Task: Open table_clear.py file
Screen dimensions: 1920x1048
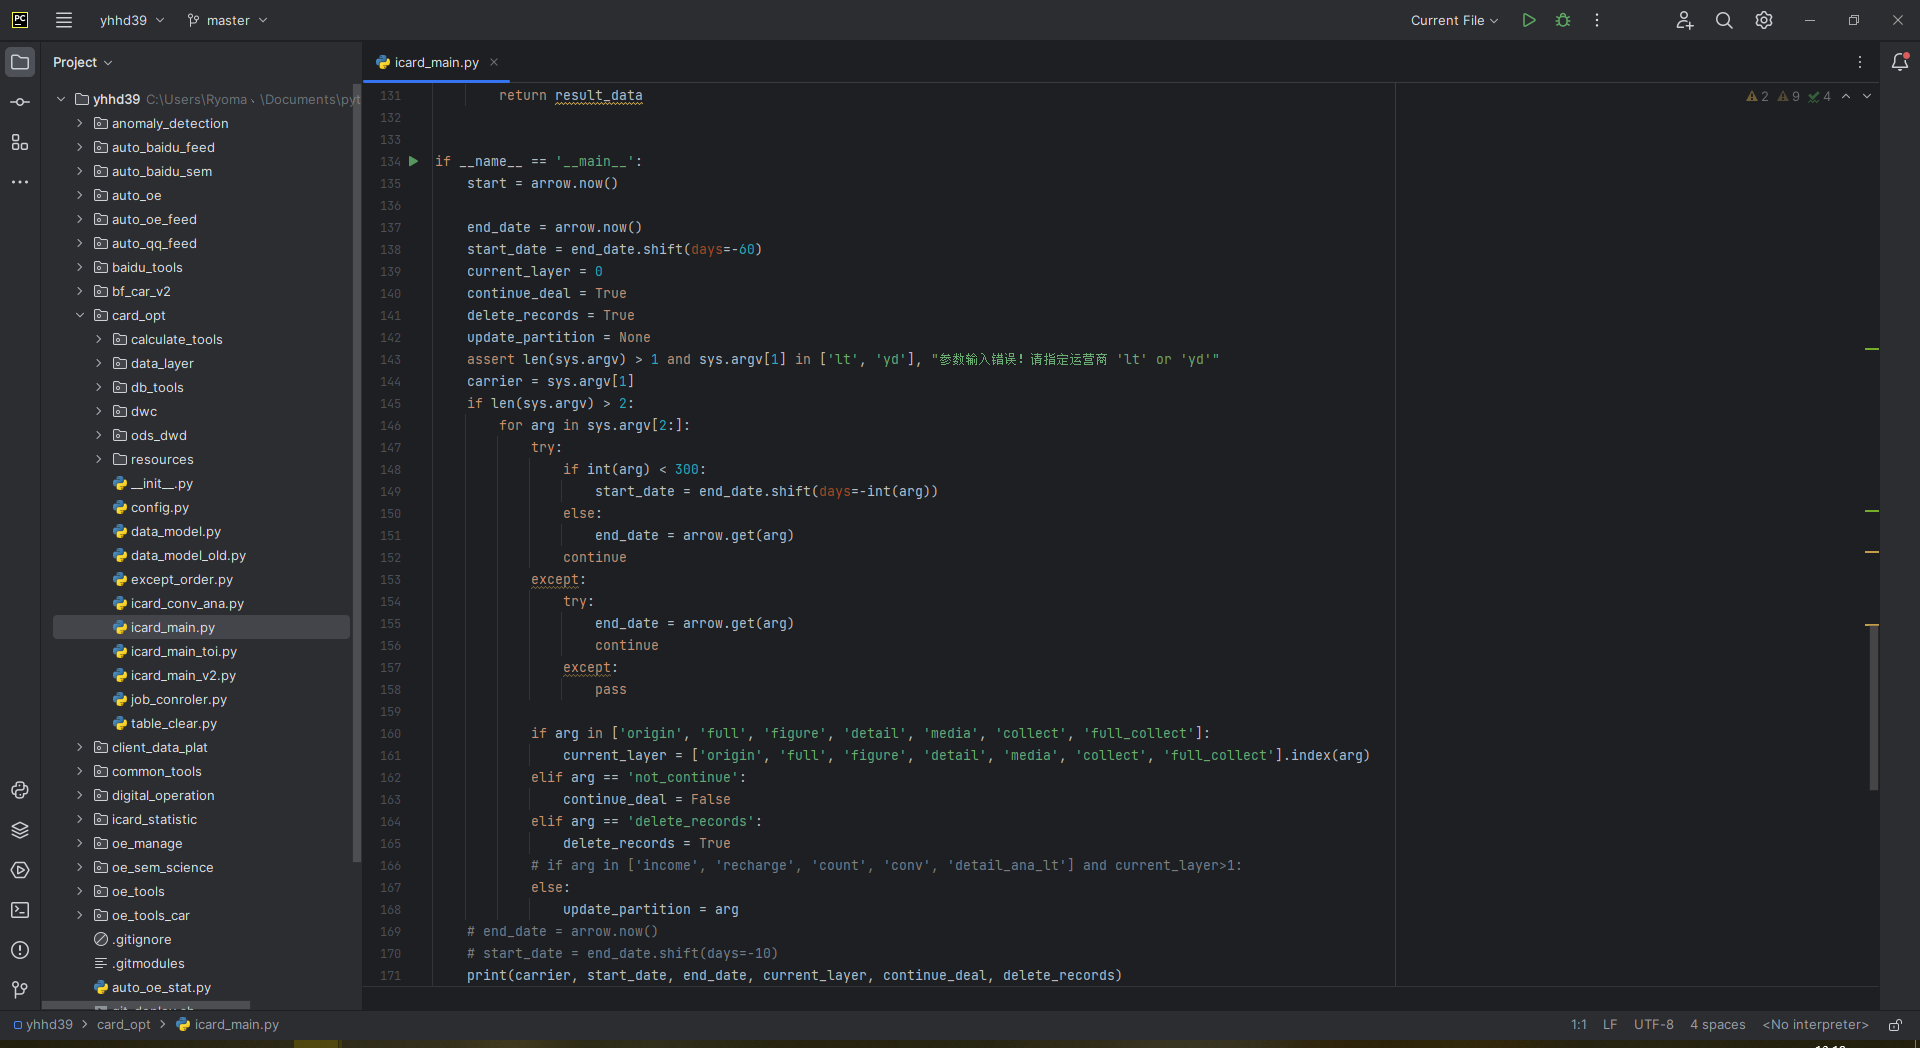Action: (x=174, y=723)
